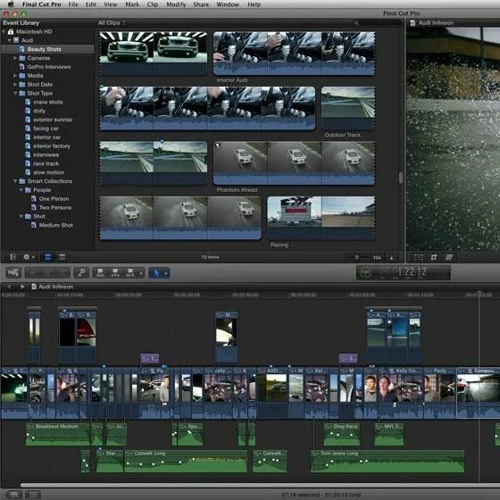
Task: Collapse the Shot Type folder triangle
Action: (x=15, y=93)
